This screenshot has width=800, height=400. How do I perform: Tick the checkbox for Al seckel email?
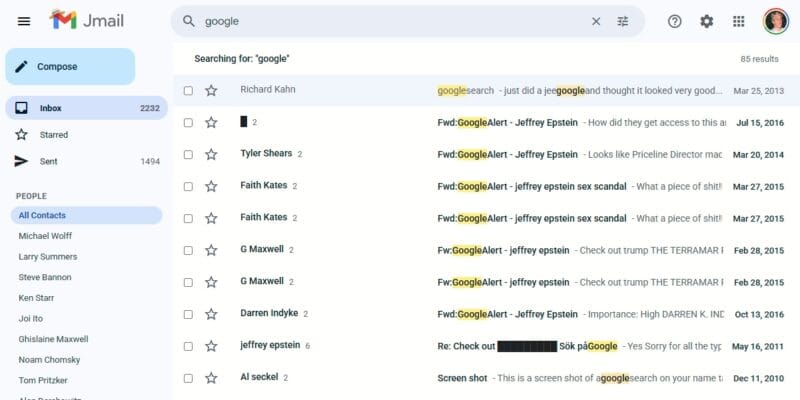point(188,378)
